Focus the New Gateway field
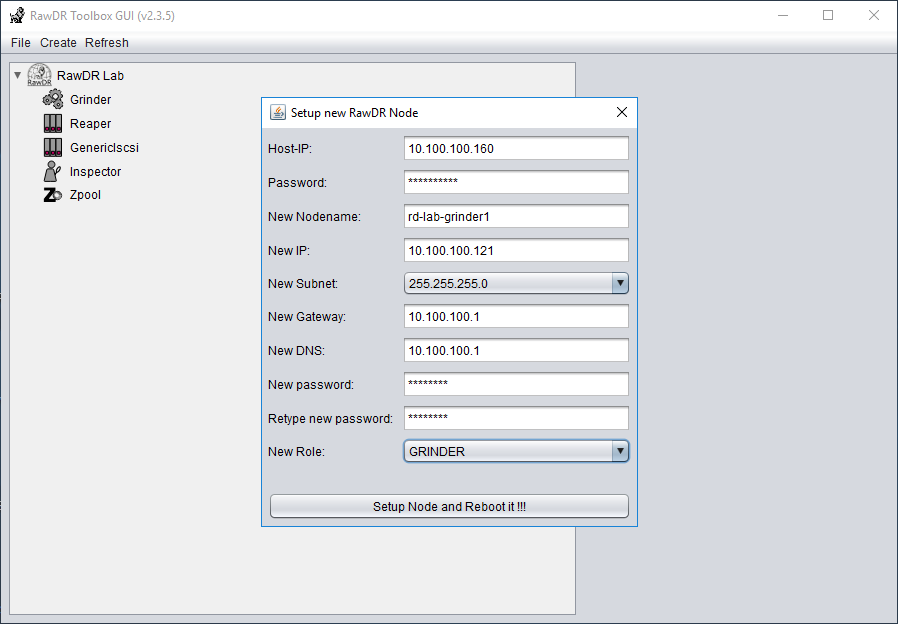 [x=516, y=316]
